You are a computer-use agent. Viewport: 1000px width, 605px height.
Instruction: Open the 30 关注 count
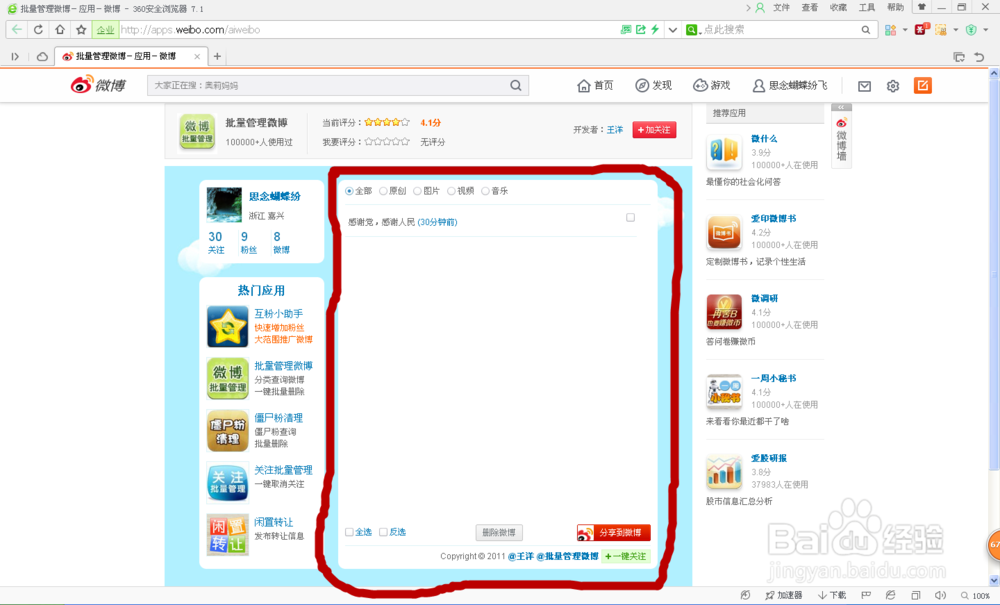click(216, 242)
